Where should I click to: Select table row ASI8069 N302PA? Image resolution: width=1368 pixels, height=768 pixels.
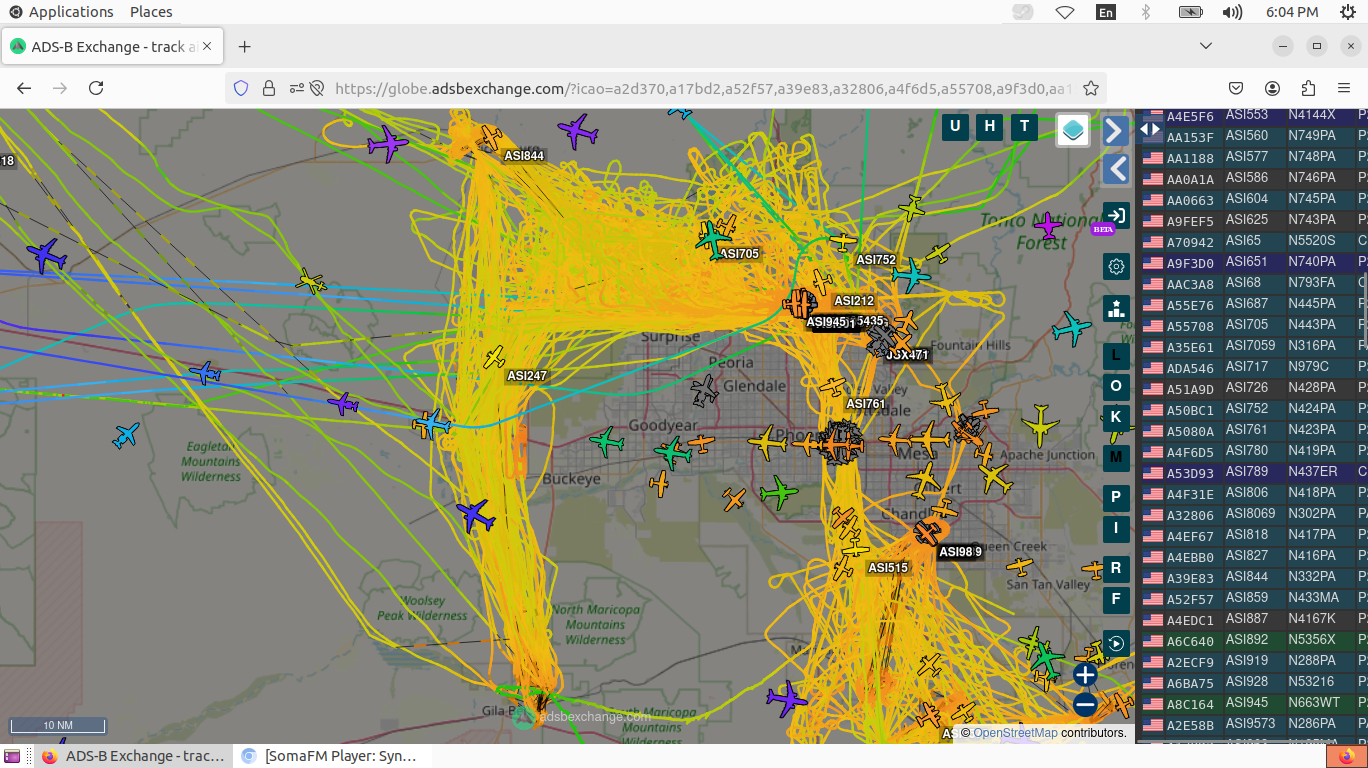tap(1252, 515)
